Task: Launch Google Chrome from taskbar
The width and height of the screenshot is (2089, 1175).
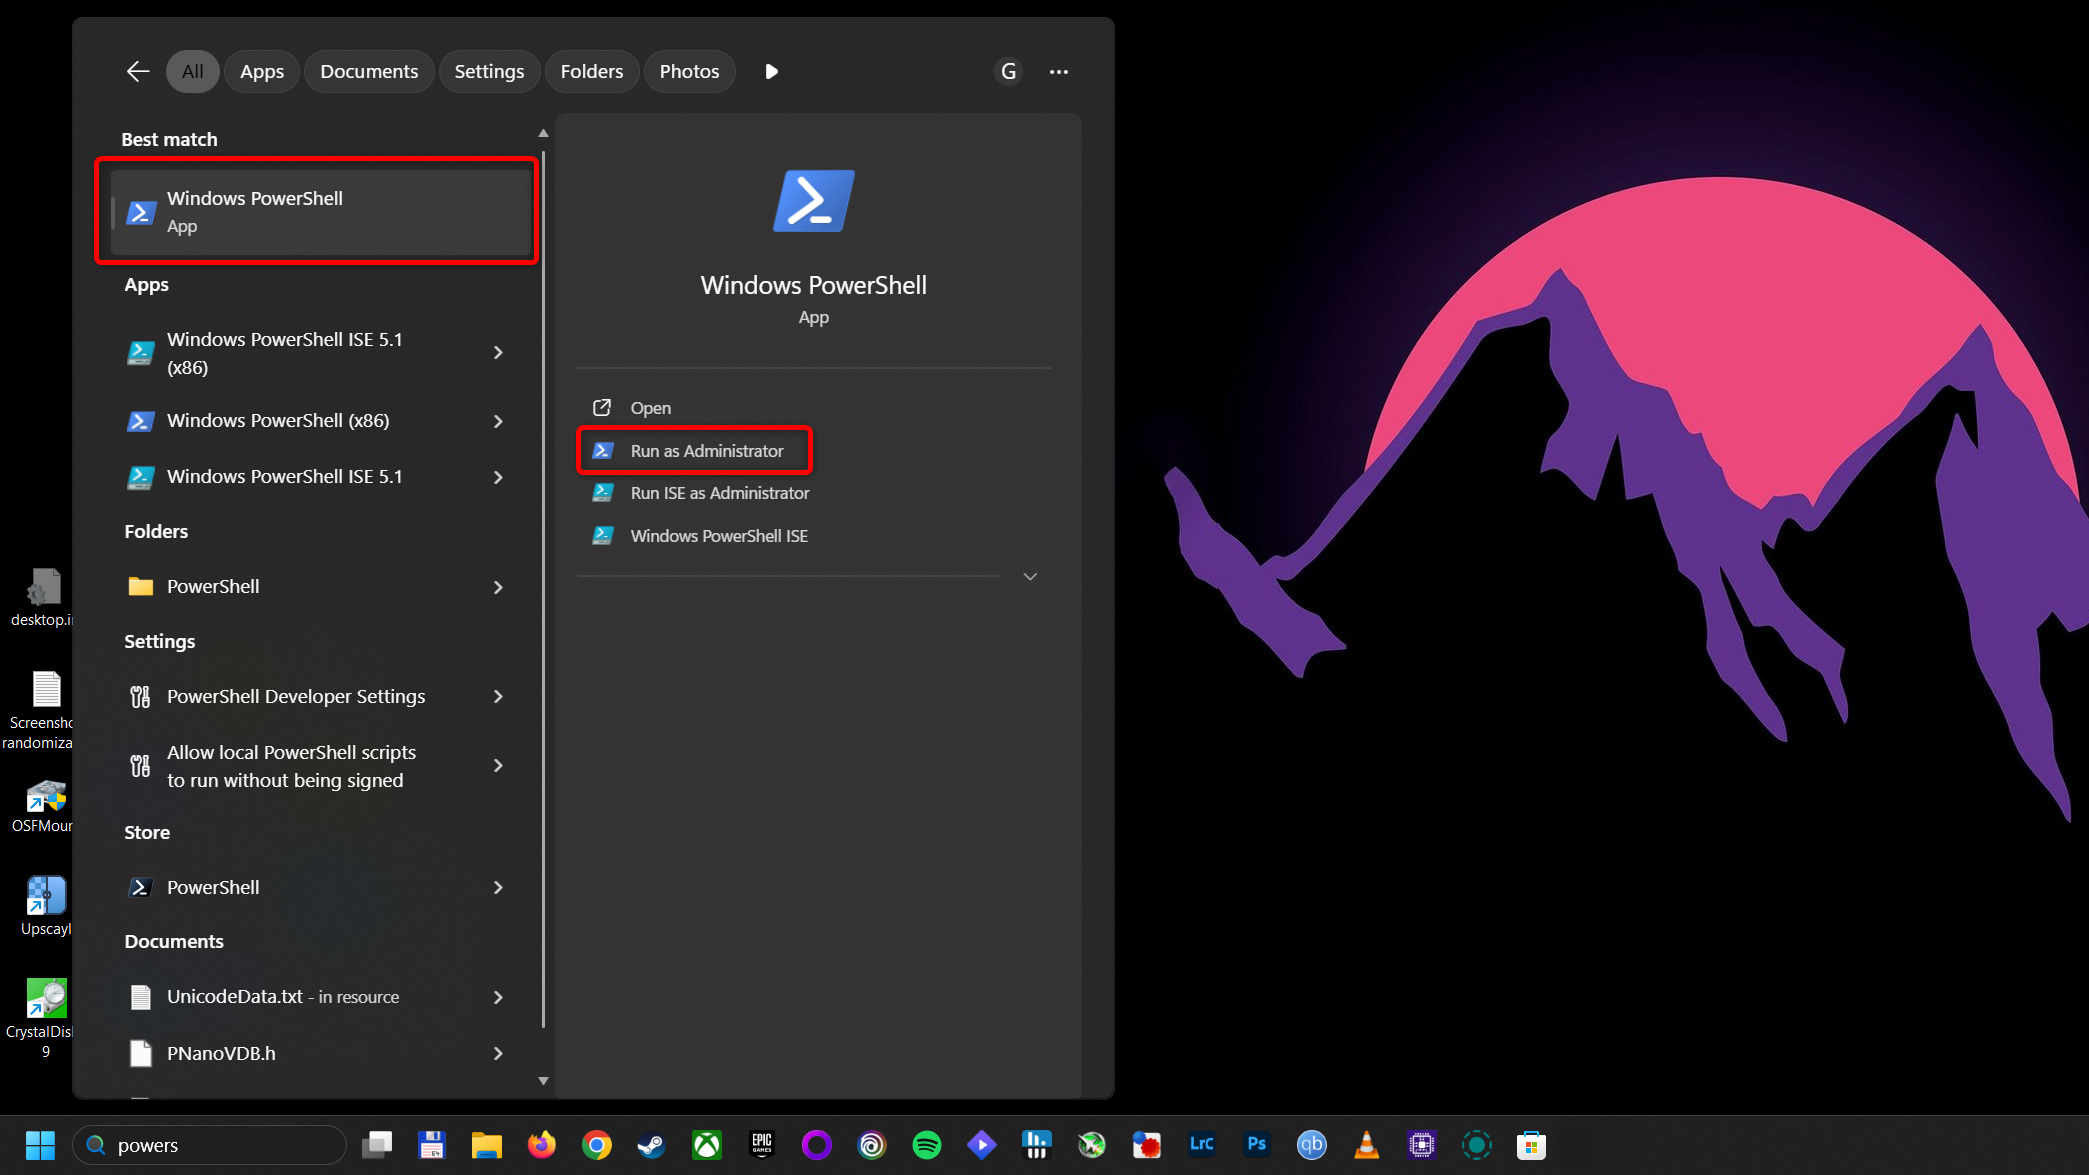Action: pyautogui.click(x=597, y=1145)
